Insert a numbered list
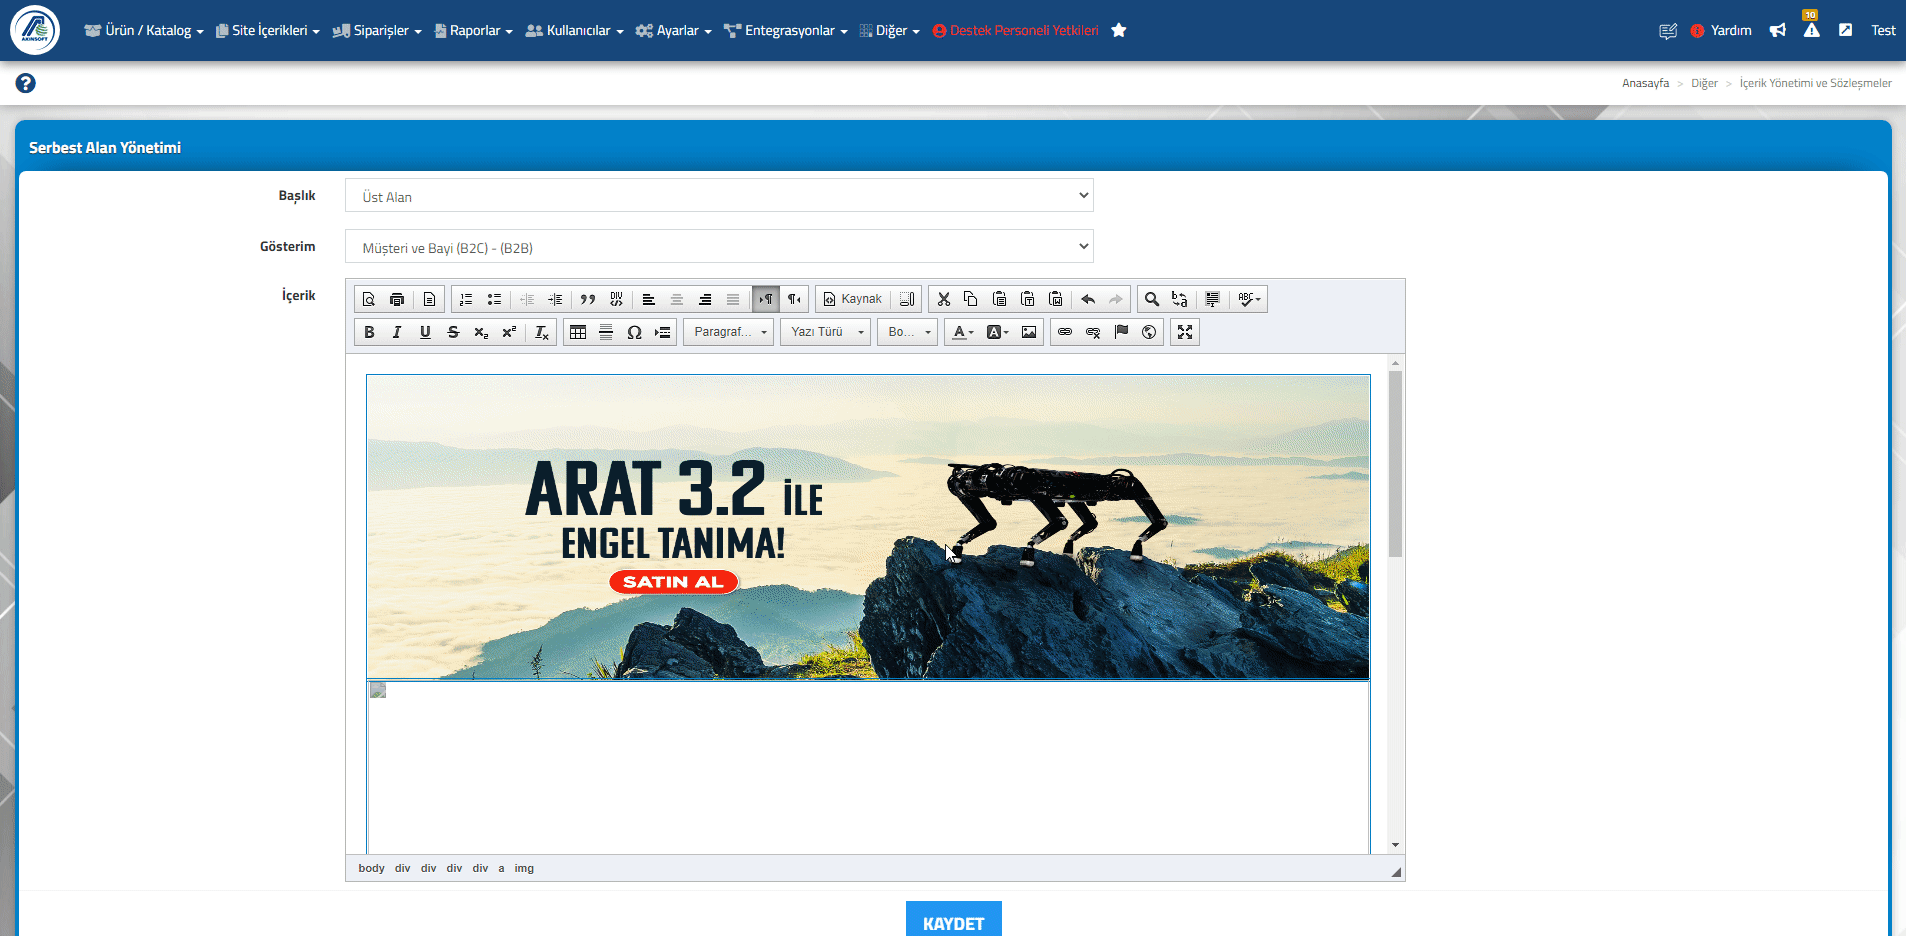Image resolution: width=1906 pixels, height=936 pixels. (466, 299)
